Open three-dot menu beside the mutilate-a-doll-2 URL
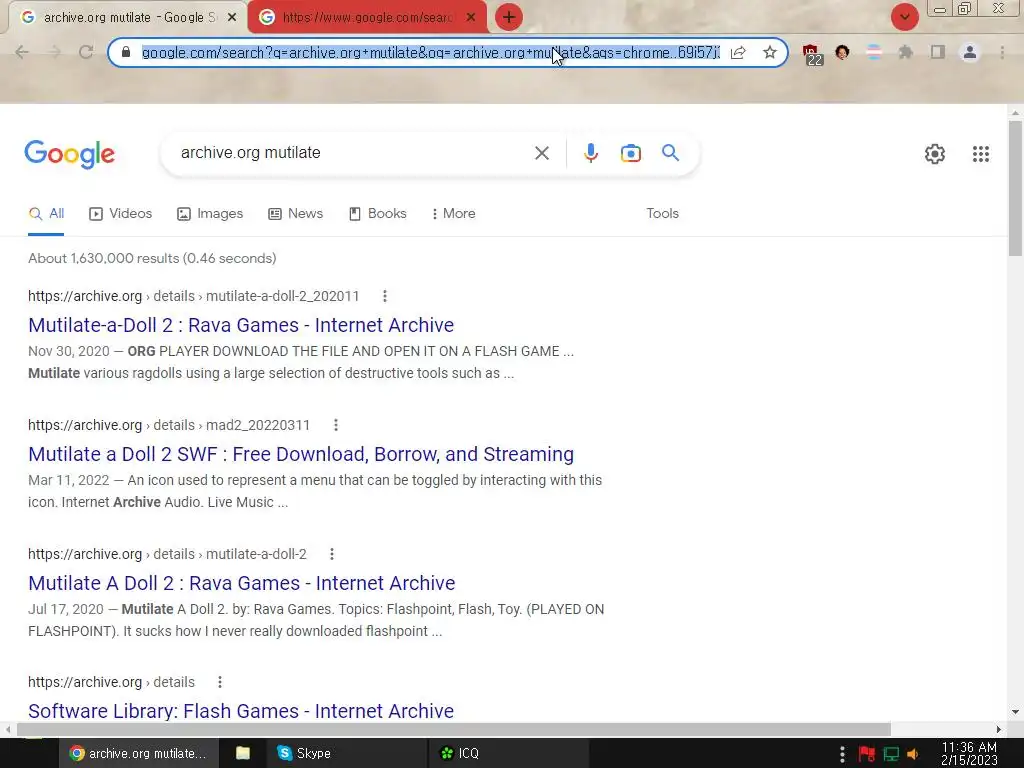Viewport: 1024px width, 768px height. 332,554
